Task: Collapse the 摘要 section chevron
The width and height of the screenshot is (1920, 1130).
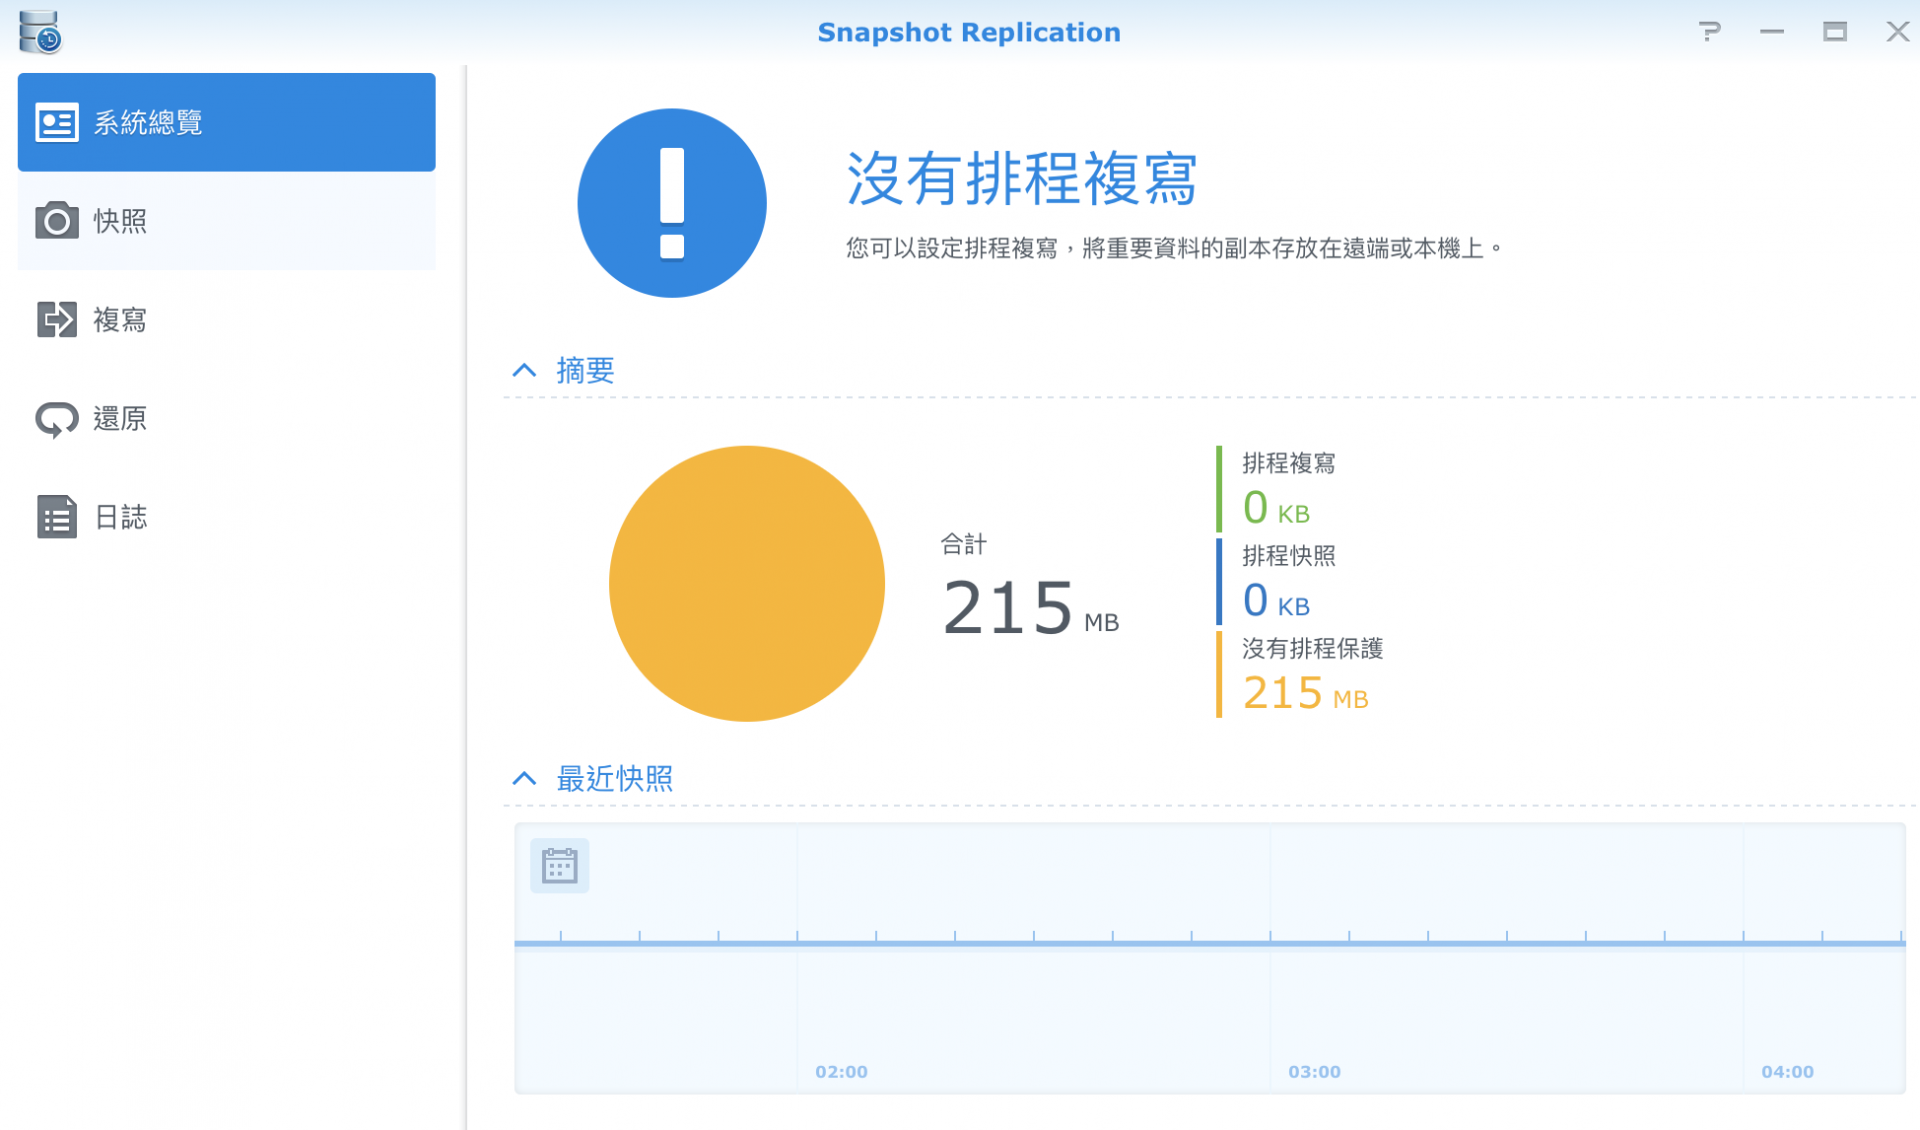Action: (x=524, y=371)
